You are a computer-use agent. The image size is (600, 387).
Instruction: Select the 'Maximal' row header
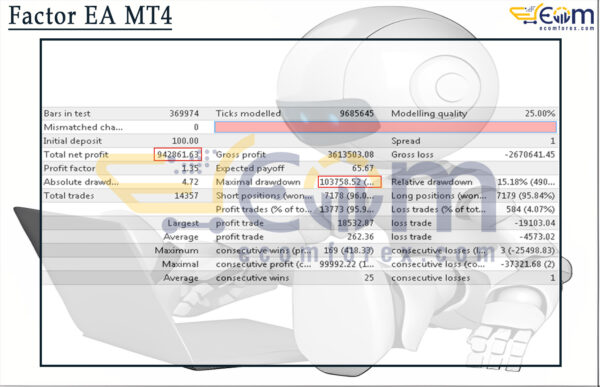[x=180, y=264]
